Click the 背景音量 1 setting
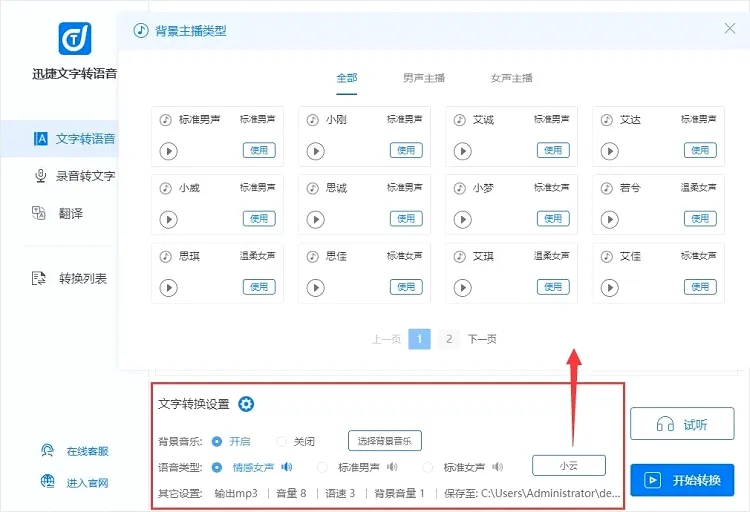Viewport: 750px width, 512px height. 399,493
